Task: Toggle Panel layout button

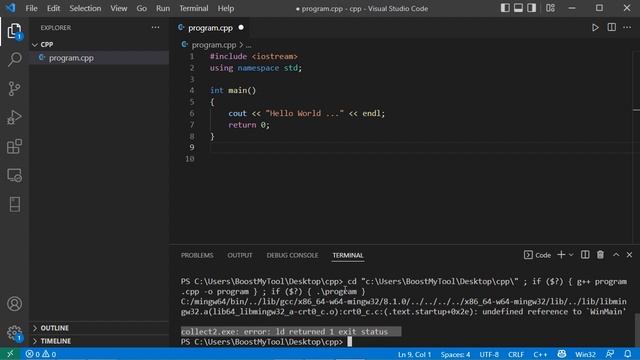Action: click(x=518, y=8)
